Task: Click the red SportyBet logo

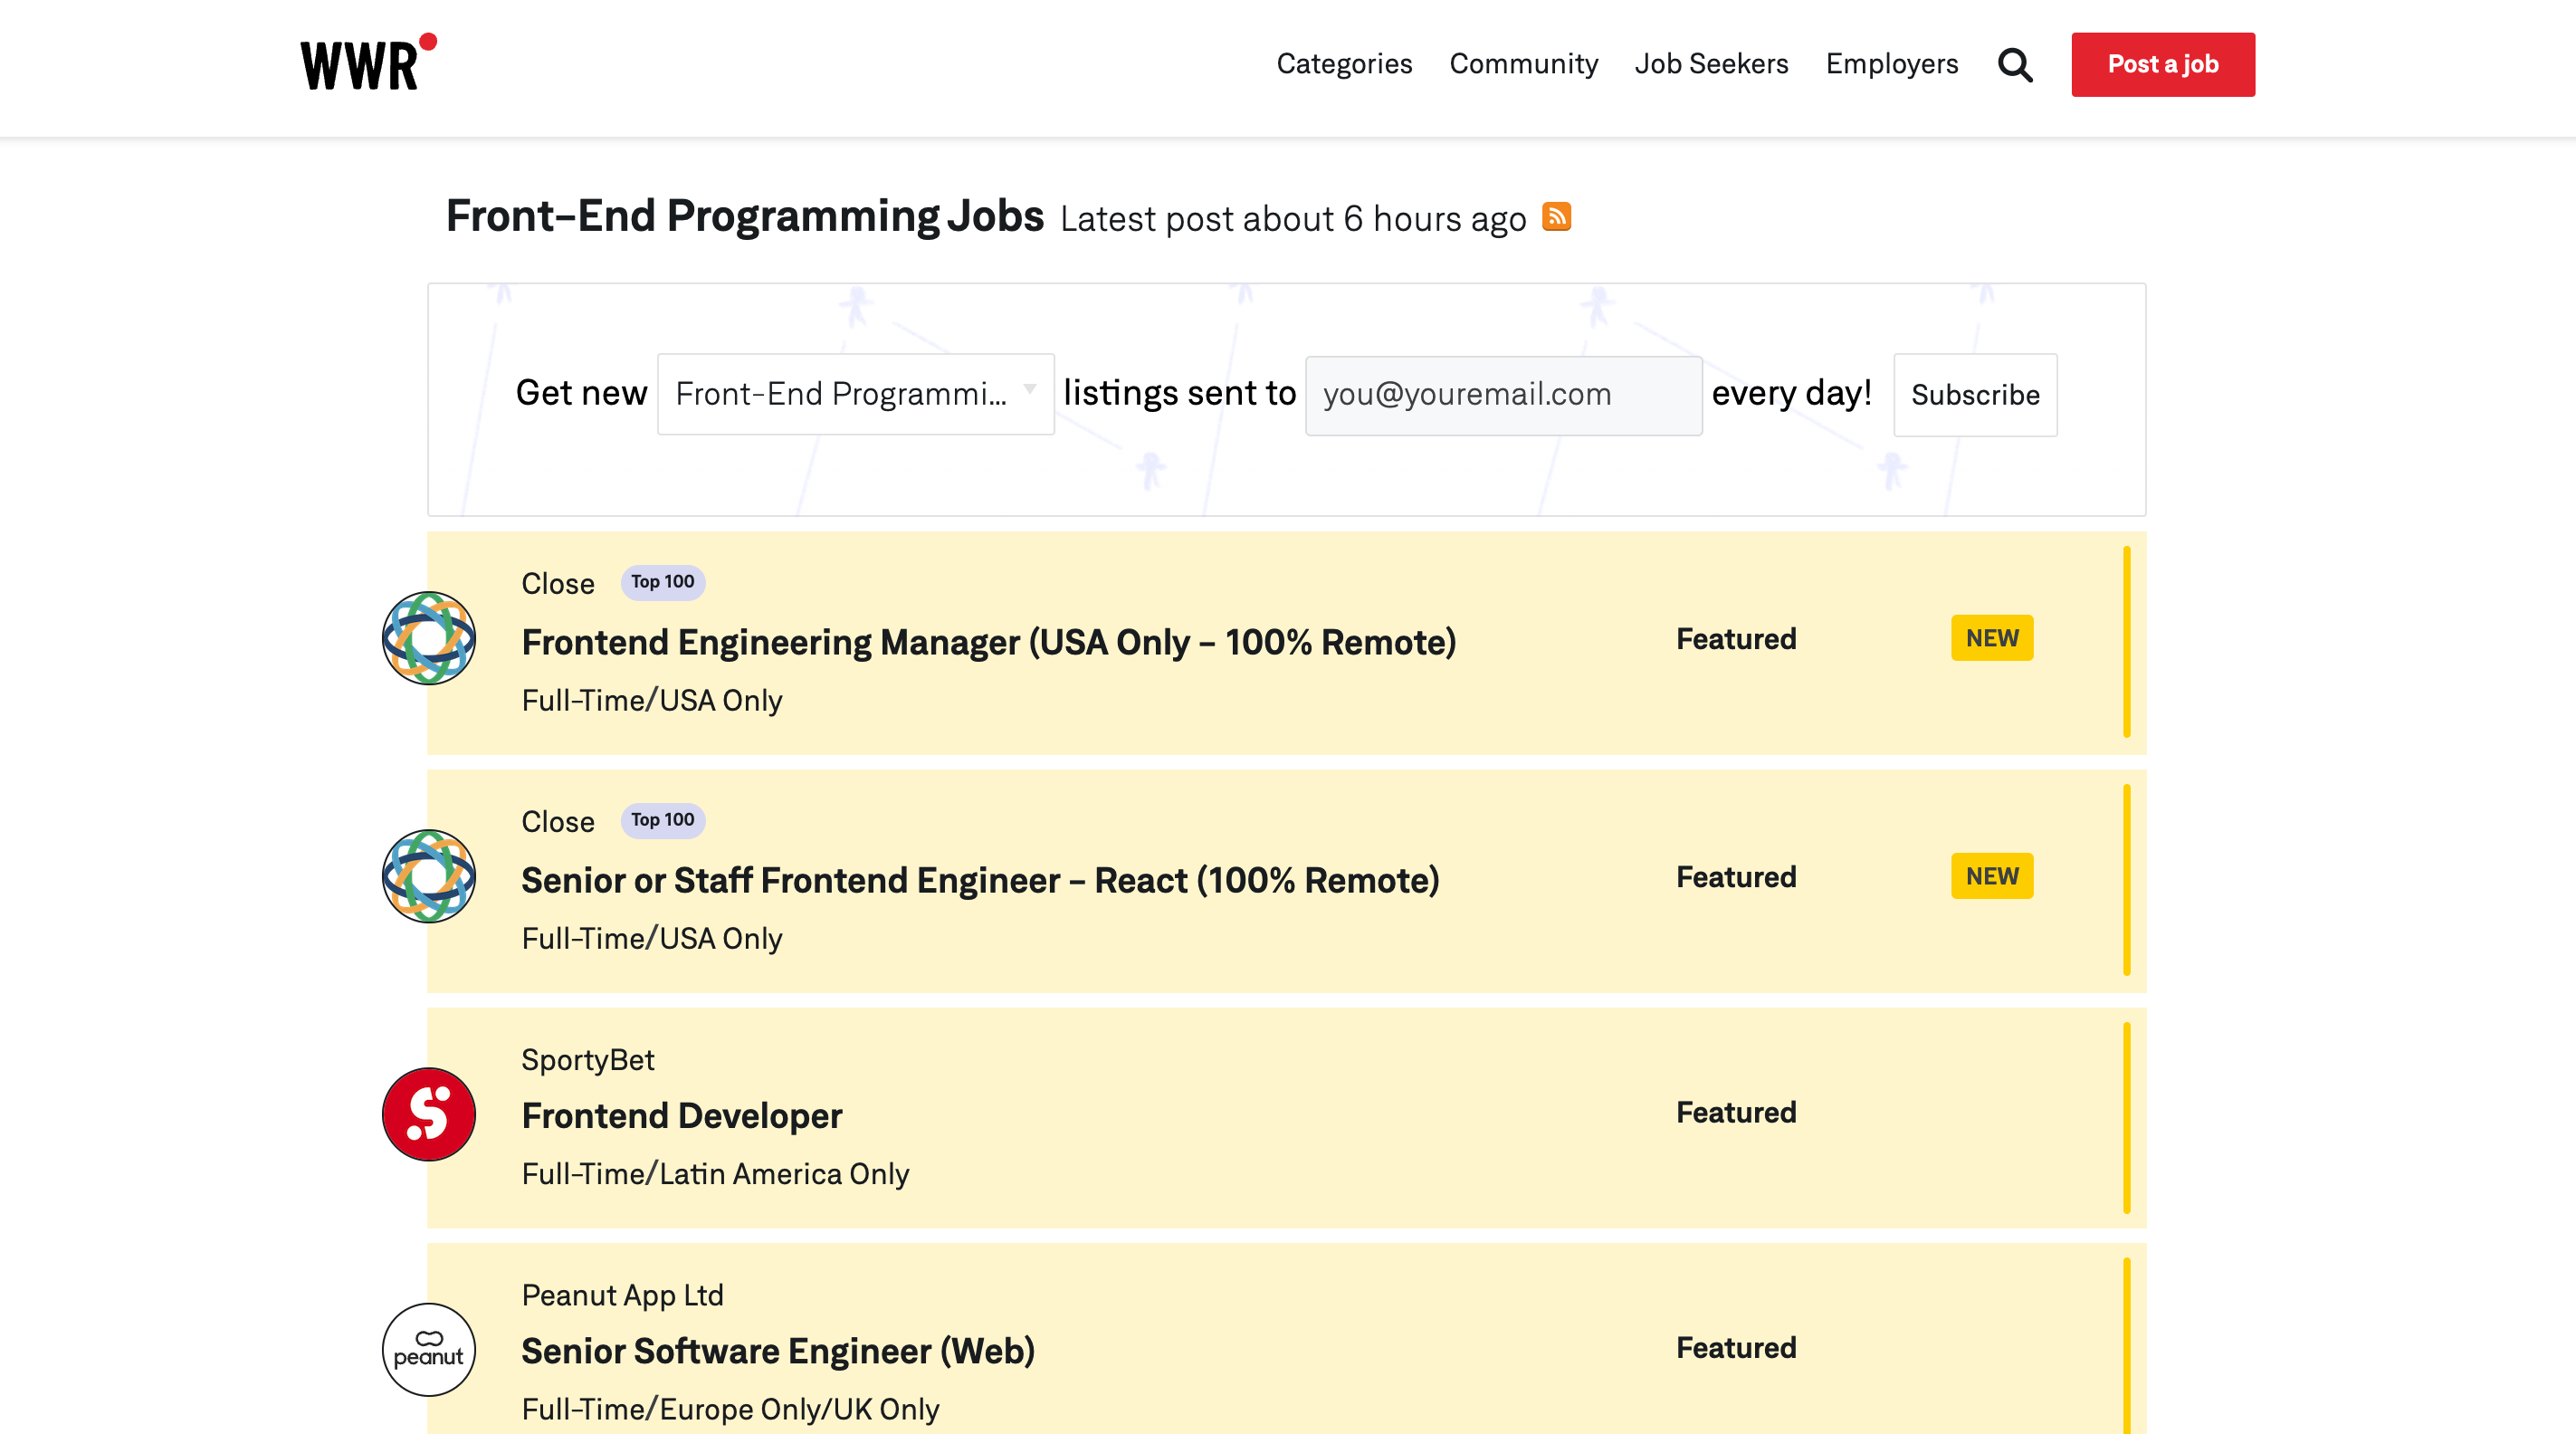Action: click(429, 1113)
